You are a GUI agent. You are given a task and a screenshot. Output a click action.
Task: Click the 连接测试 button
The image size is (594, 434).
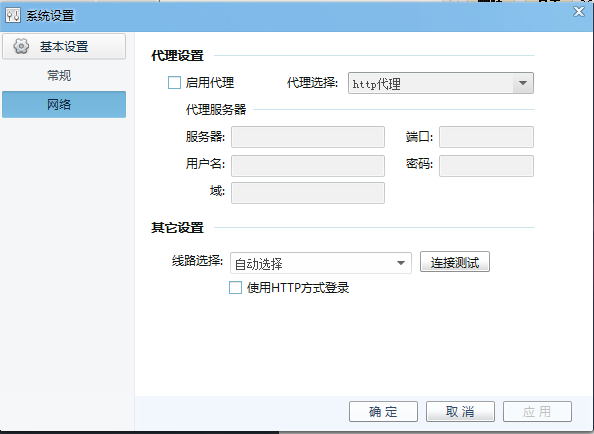(x=455, y=262)
